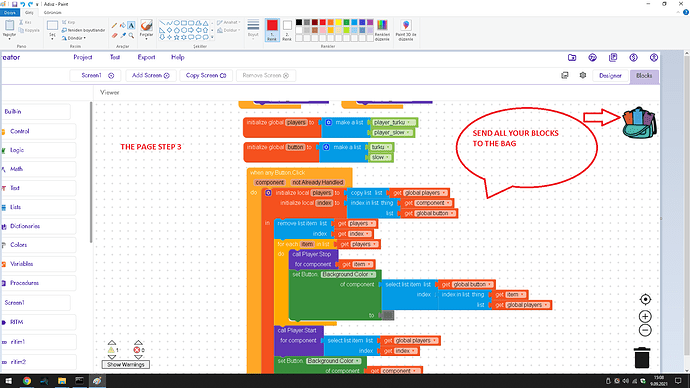Screen dimensions: 690x388
Task: Open the Edit Colors rainbow icon
Action: click(x=382, y=30)
